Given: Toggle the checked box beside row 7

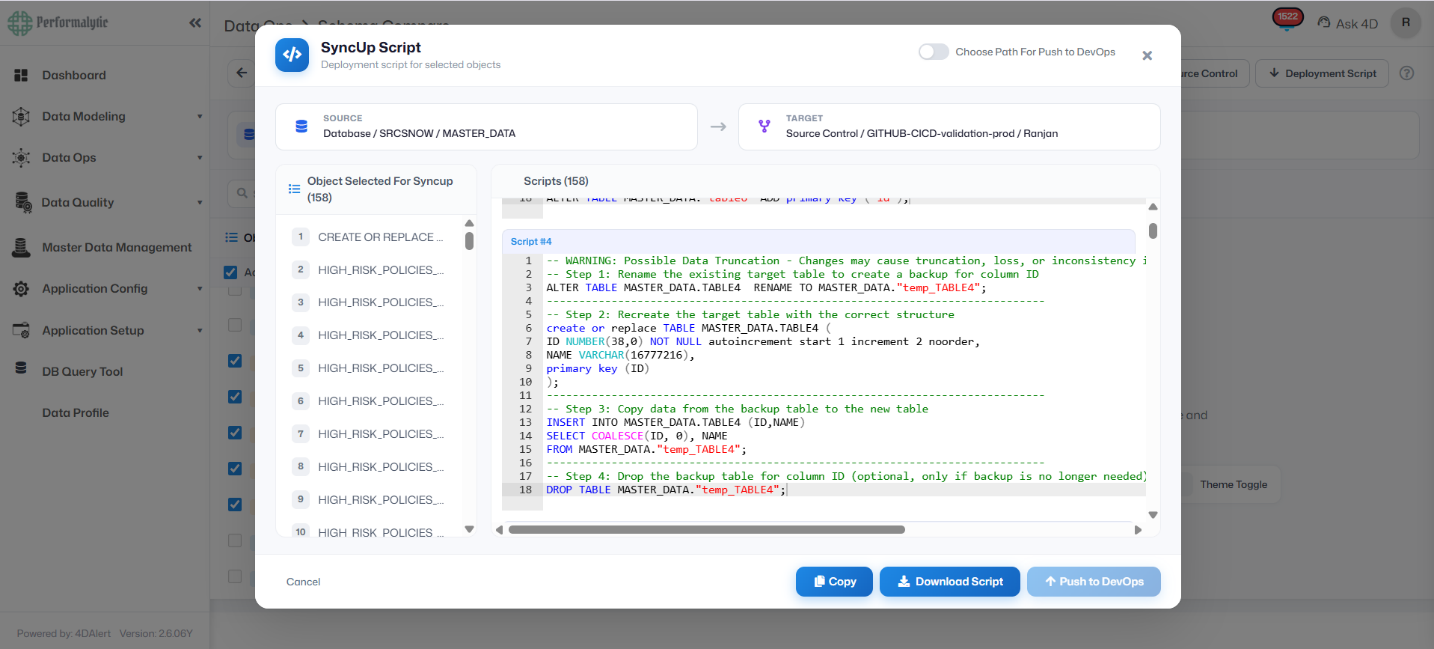Looking at the screenshot, I should pos(234,433).
